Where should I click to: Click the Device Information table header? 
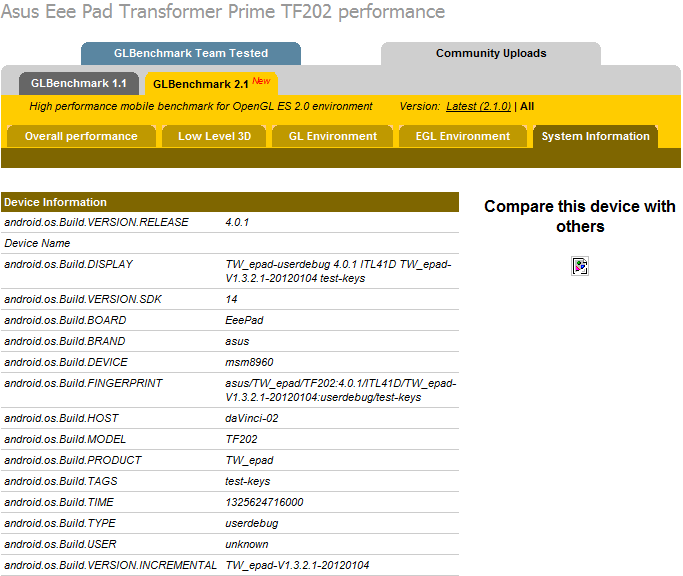tap(56, 202)
